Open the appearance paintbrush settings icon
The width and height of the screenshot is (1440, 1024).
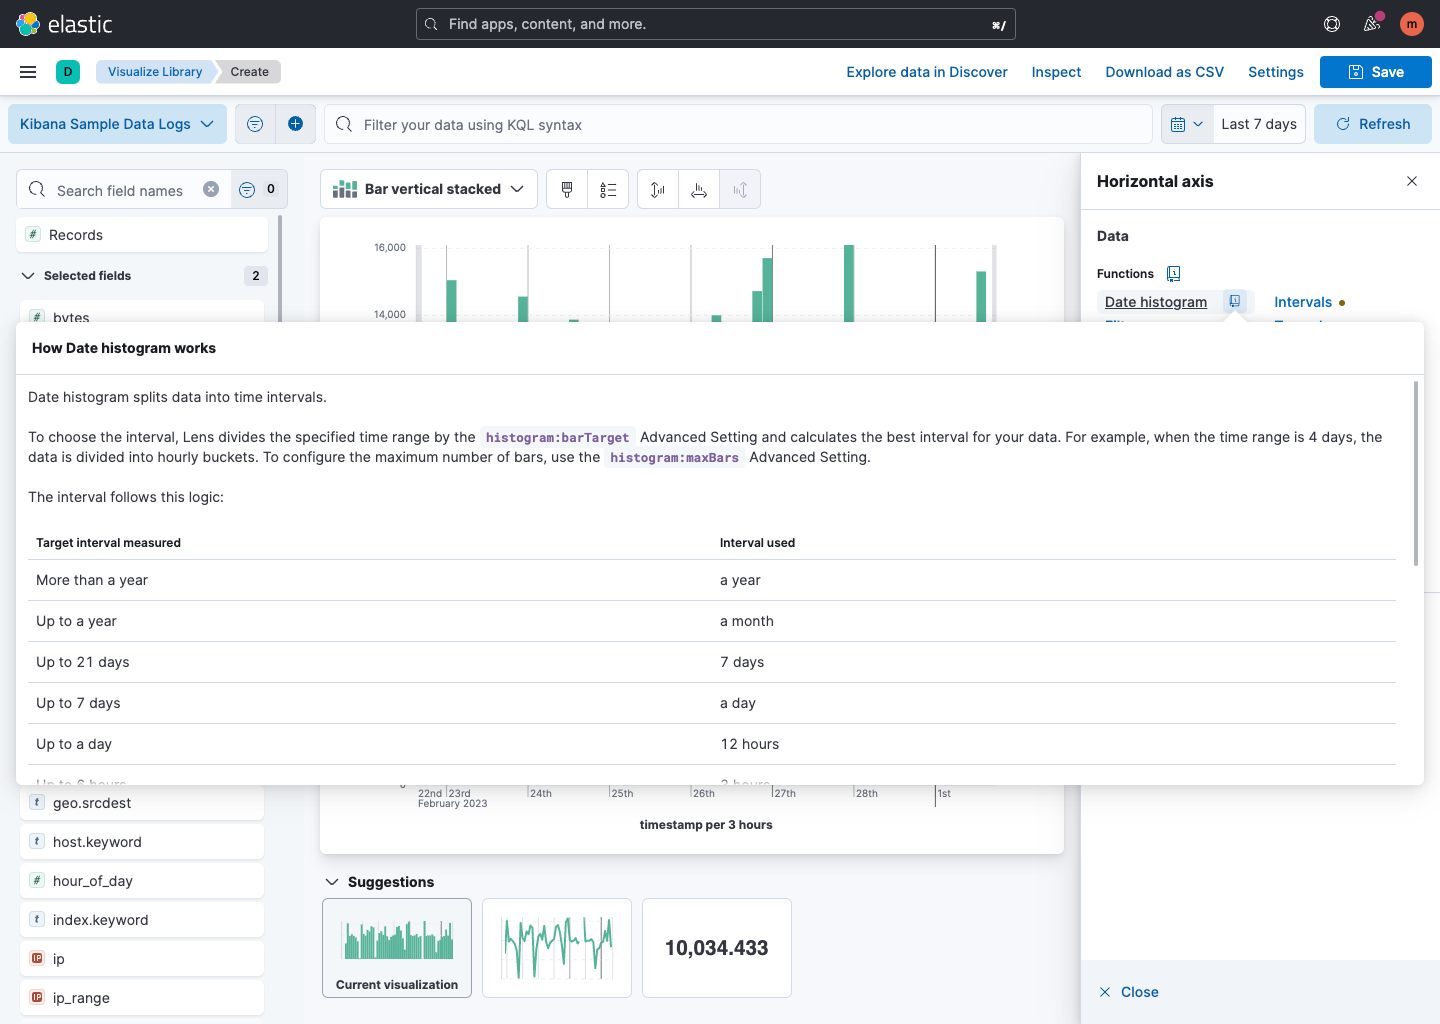567,188
